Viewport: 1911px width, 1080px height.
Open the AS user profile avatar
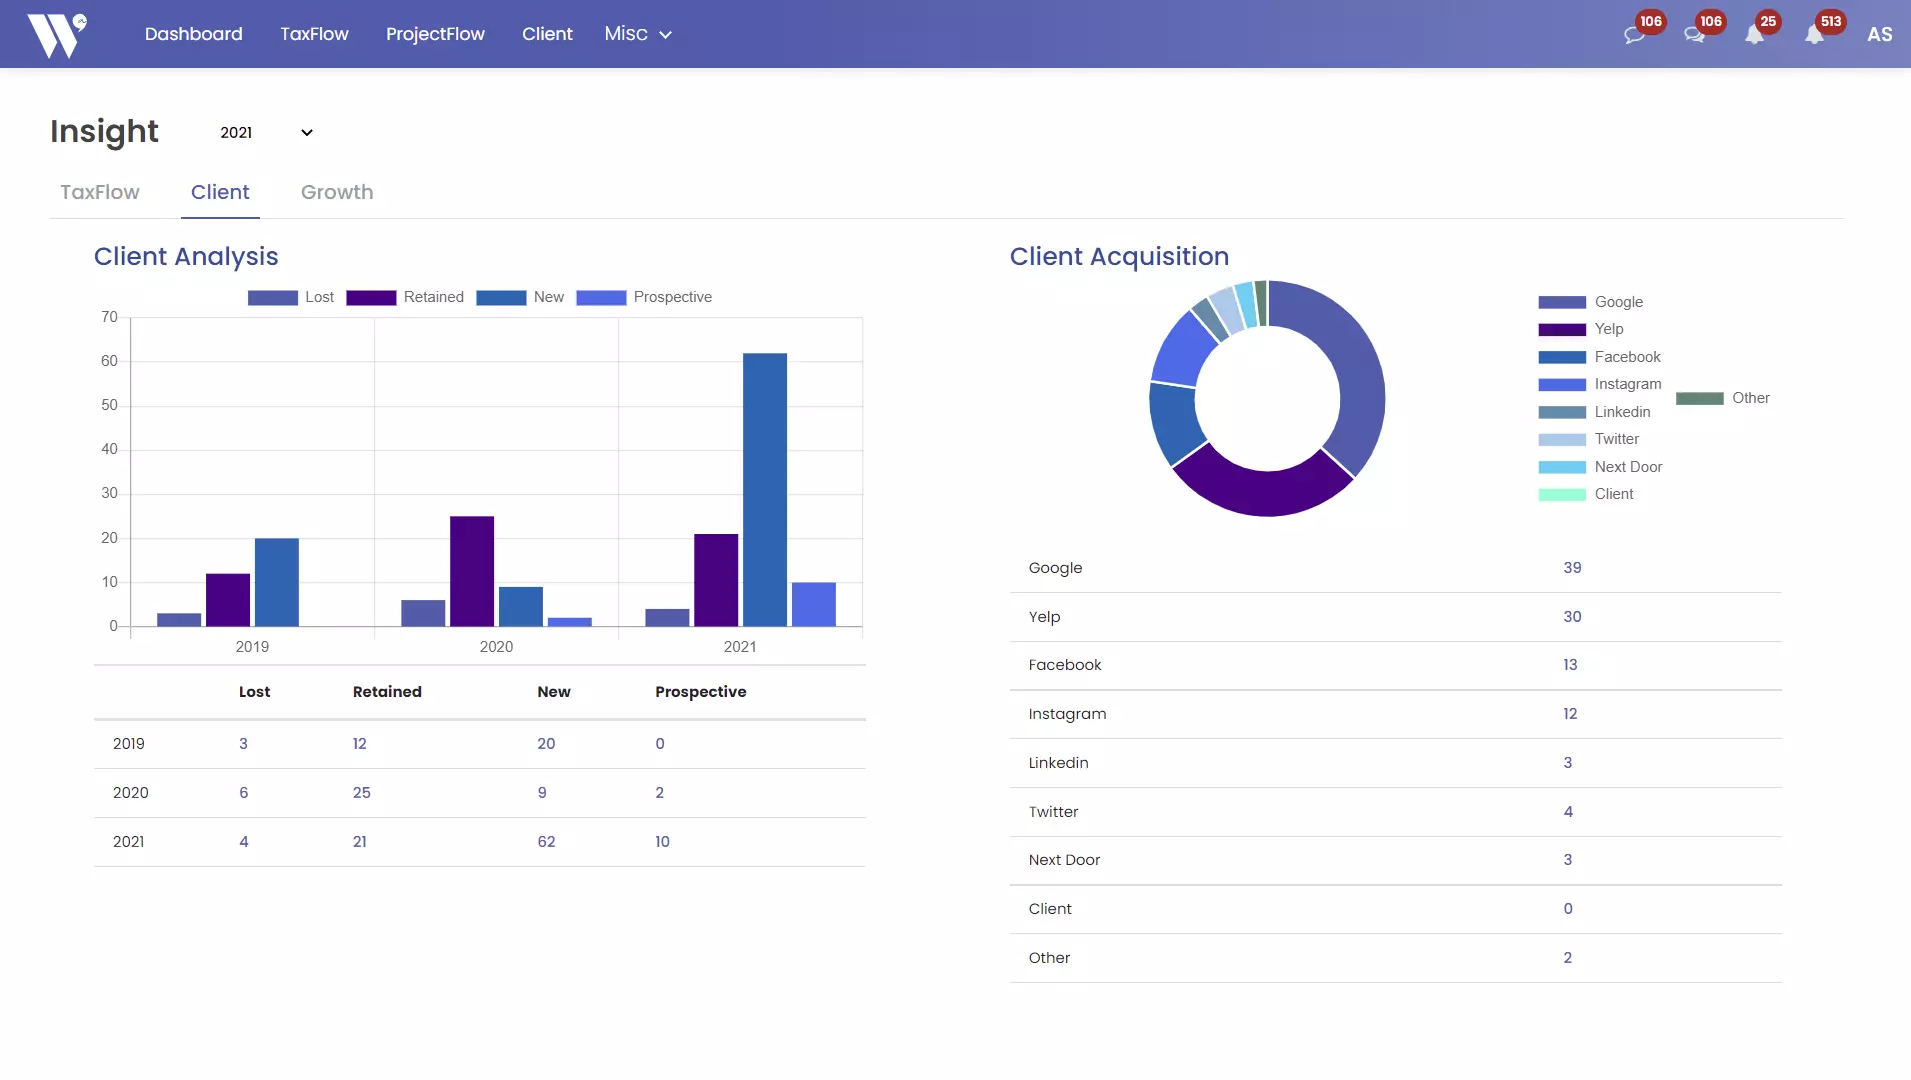[x=1879, y=33]
